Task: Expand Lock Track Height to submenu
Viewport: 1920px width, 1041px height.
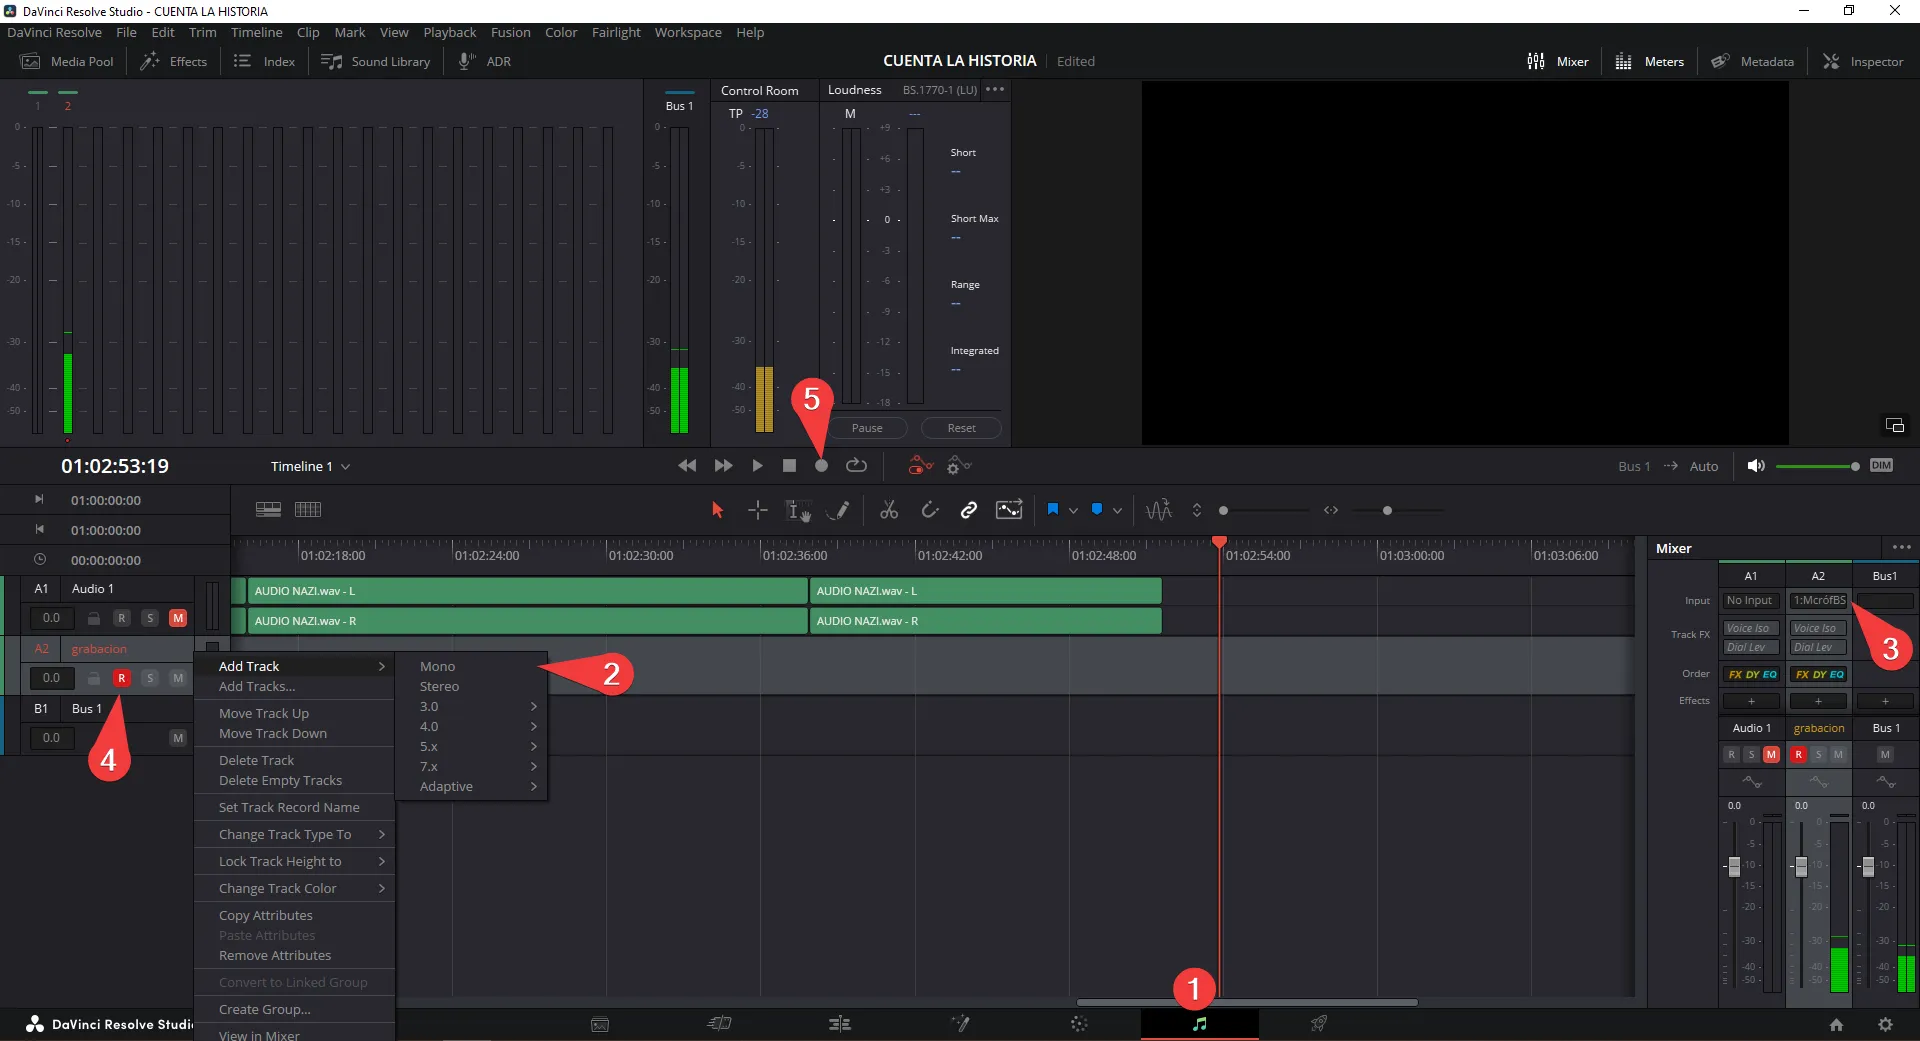Action: pyautogui.click(x=294, y=861)
